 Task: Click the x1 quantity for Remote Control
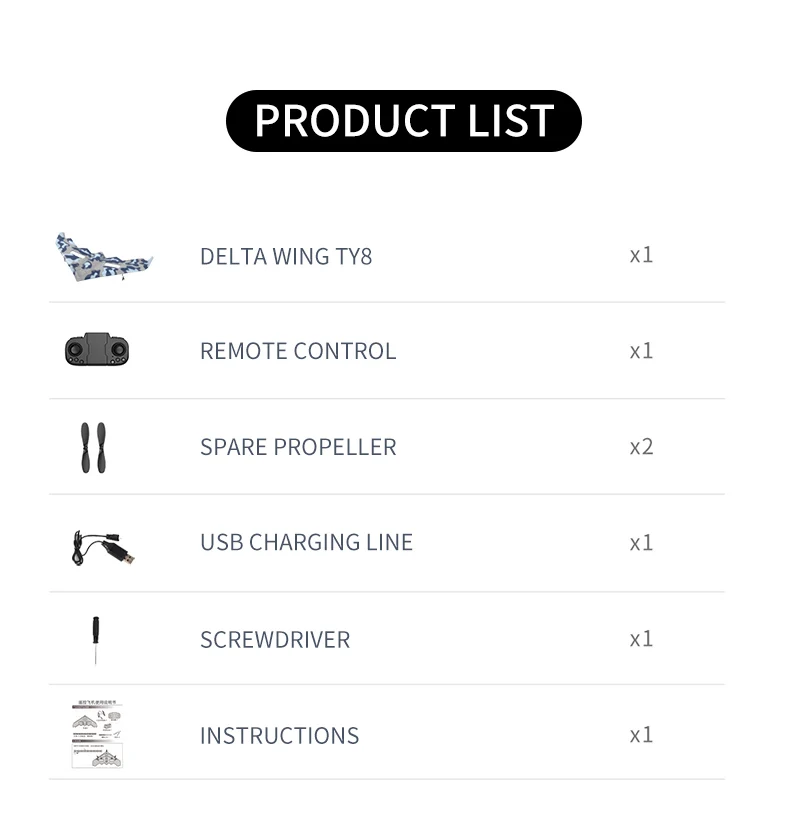641,351
